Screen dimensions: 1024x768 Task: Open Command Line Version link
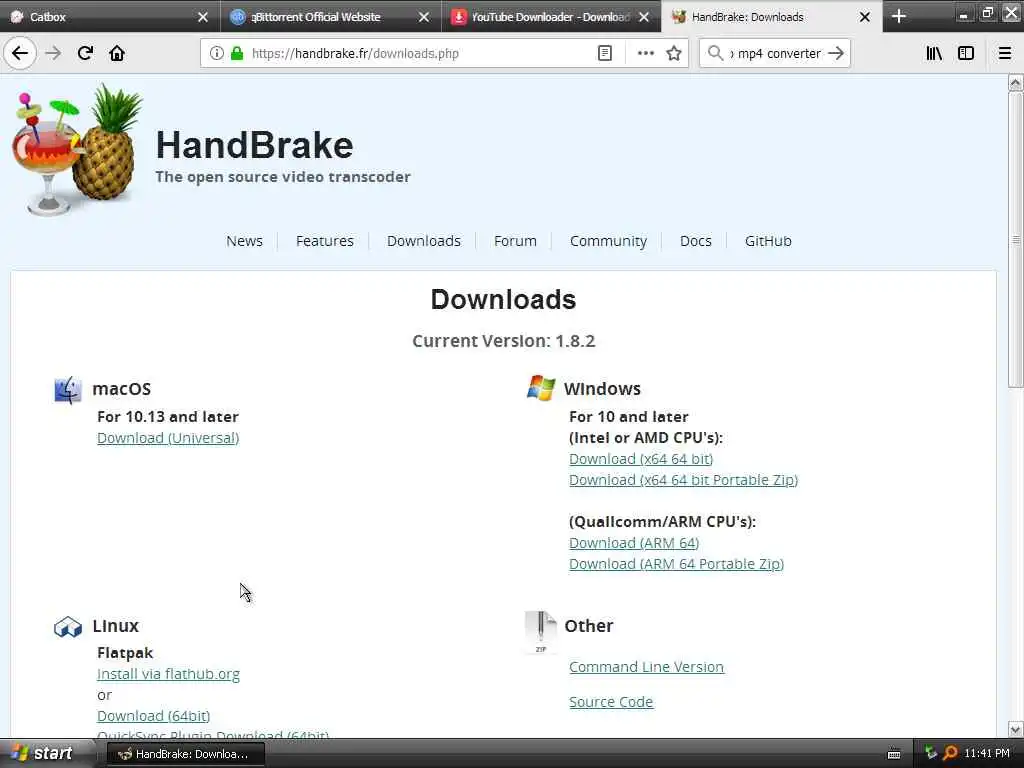[646, 667]
